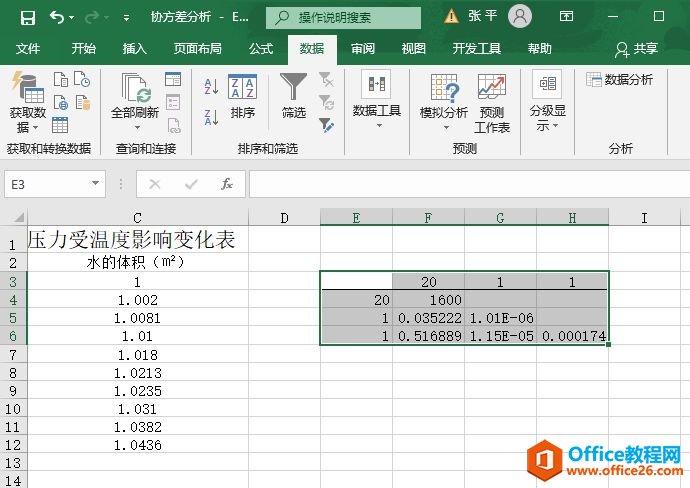Image resolution: width=690 pixels, height=488 pixels.
Task: Select column I header
Action: click(644, 217)
